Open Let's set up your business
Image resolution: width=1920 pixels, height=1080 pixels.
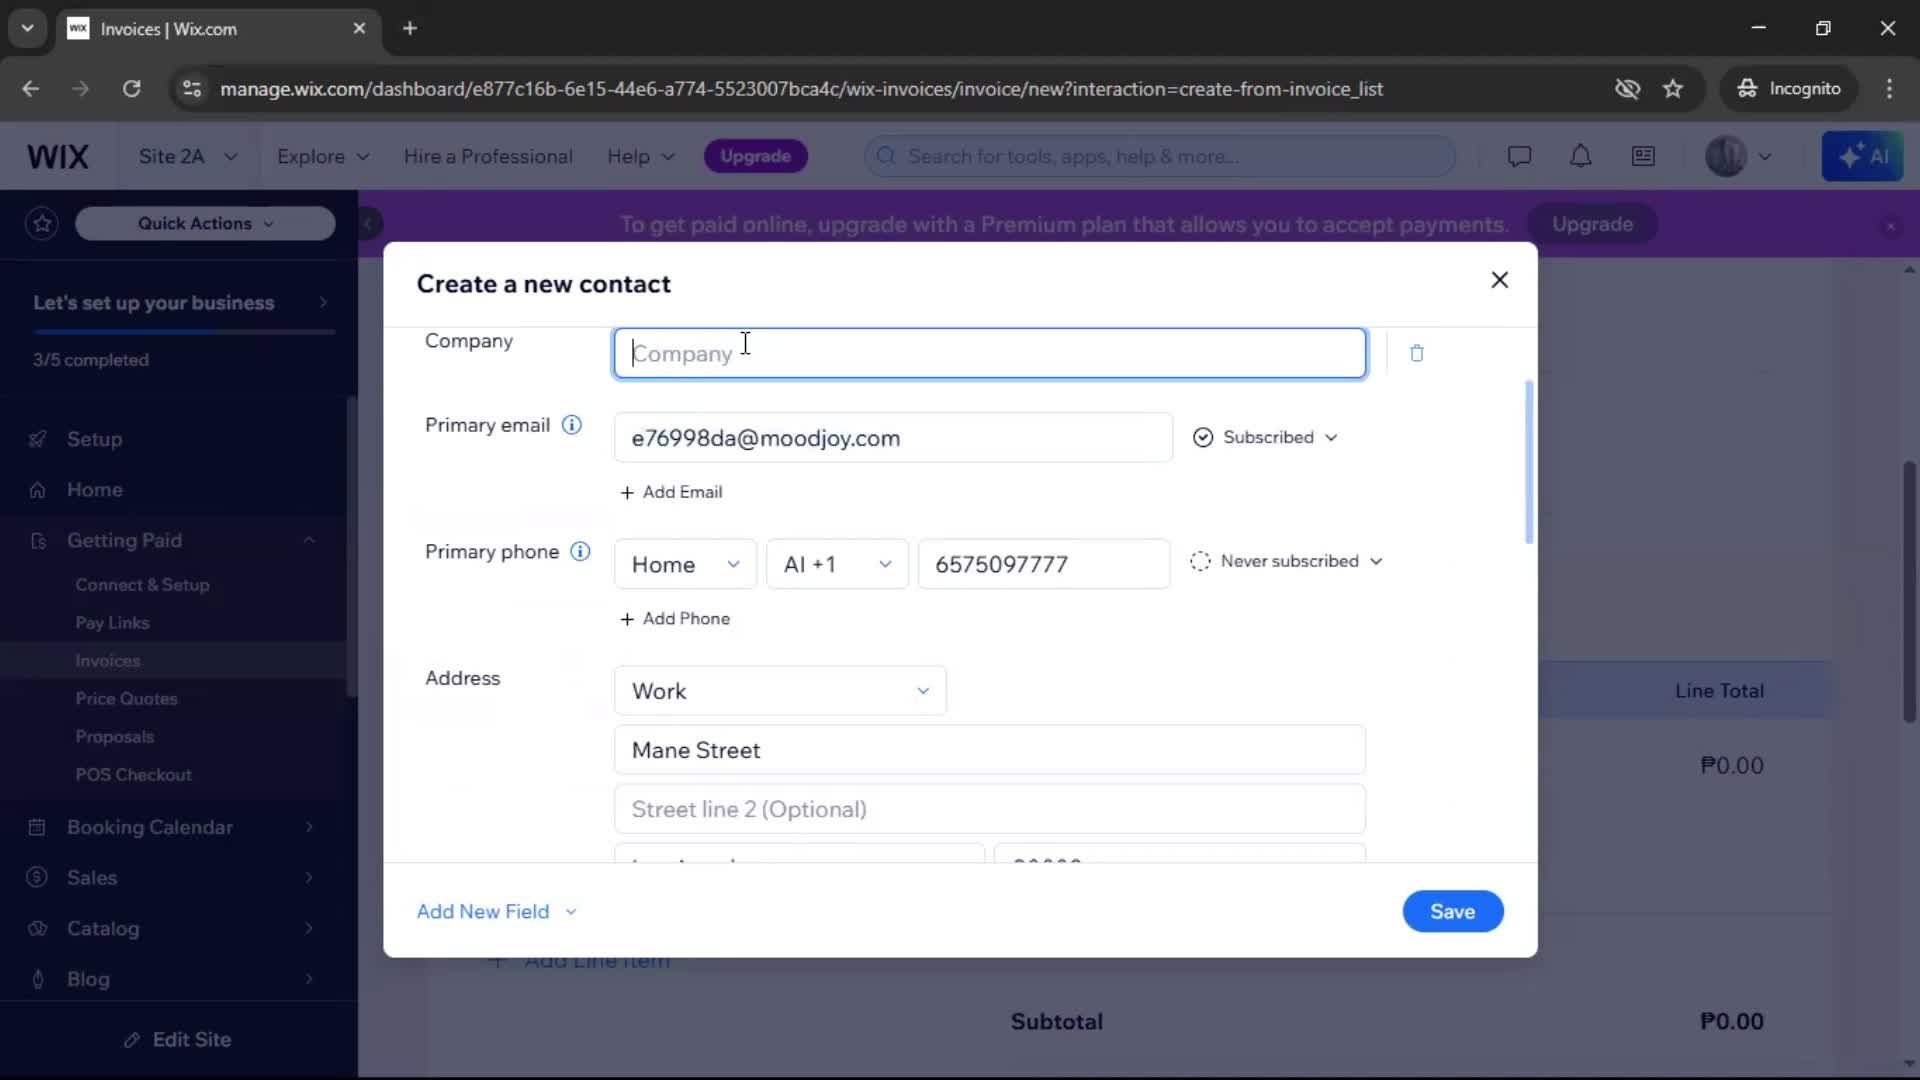point(180,303)
